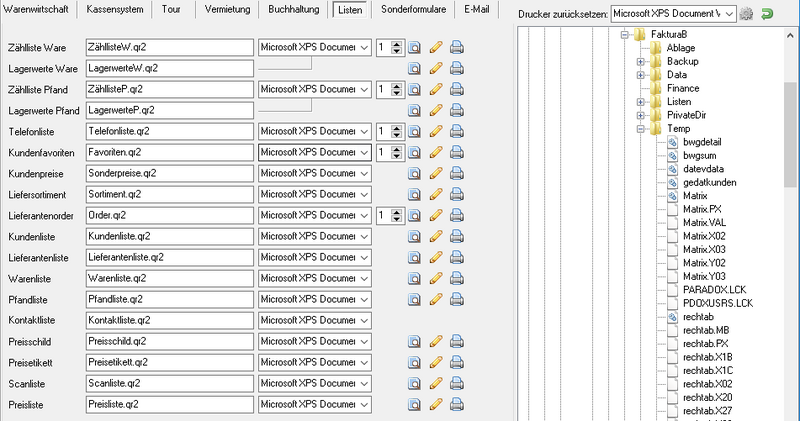Open preview for the Kundenpreise list
The image size is (800, 421).
415,173
